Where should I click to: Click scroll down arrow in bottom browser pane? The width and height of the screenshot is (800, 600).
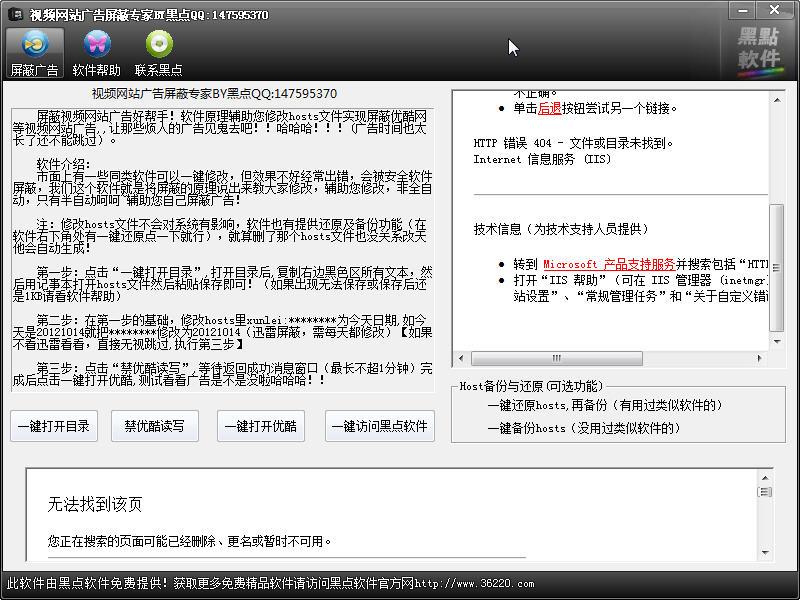tap(765, 552)
